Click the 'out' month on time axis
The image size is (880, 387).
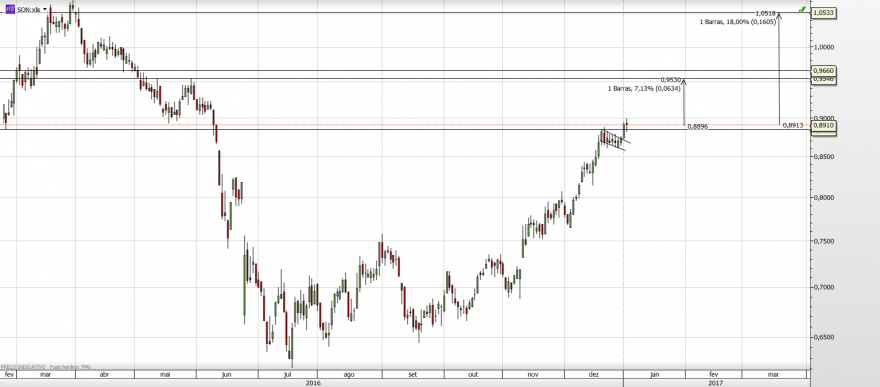pos(473,374)
